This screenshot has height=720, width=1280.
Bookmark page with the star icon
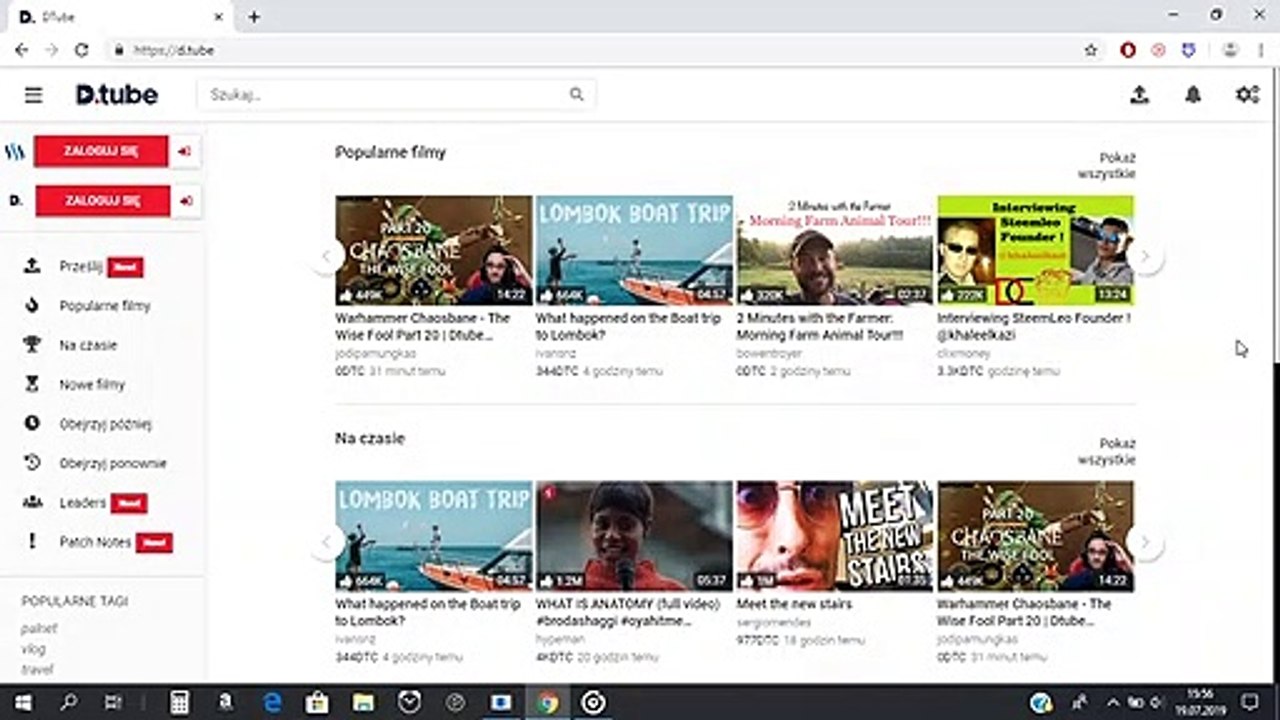pyautogui.click(x=1091, y=50)
